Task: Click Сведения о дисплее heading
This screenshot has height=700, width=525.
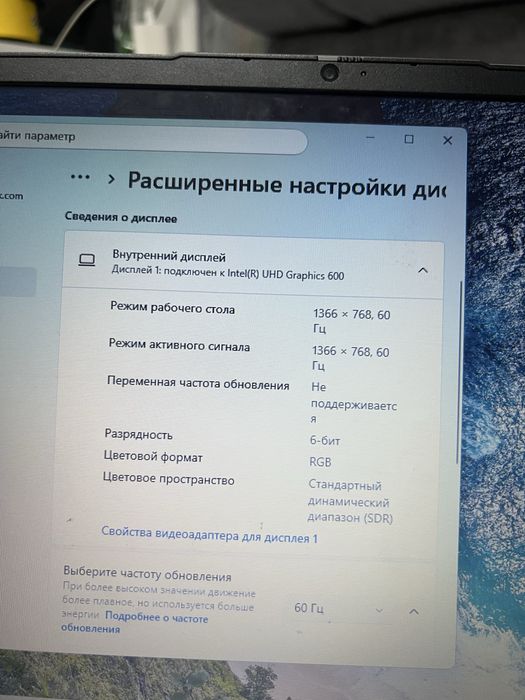Action: click(x=121, y=217)
